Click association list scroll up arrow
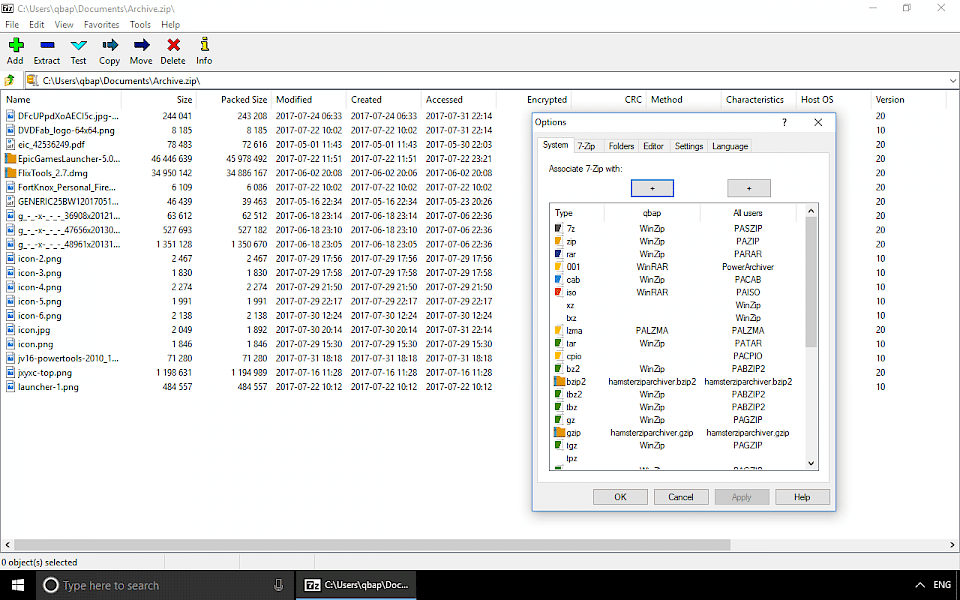The width and height of the screenshot is (960, 600). point(811,211)
